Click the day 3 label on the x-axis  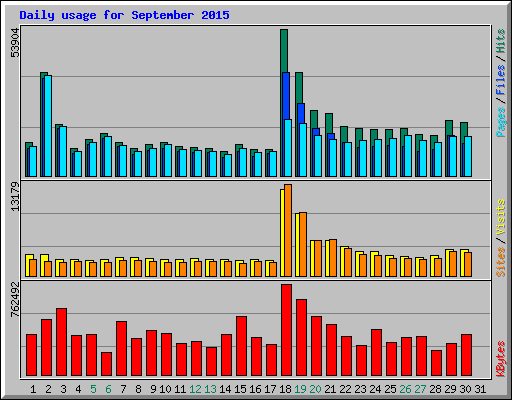[x=63, y=389]
